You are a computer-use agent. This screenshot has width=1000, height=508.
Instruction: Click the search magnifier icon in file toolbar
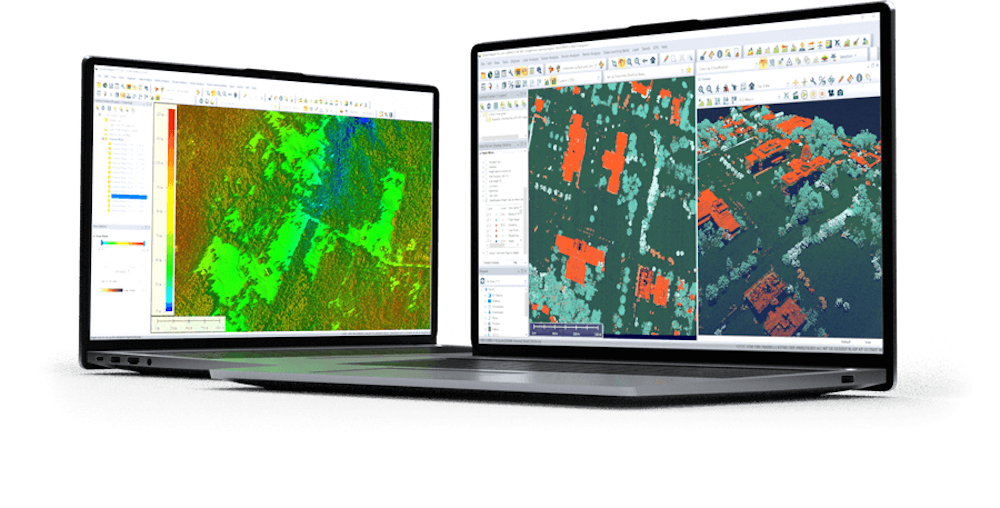(x=539, y=70)
